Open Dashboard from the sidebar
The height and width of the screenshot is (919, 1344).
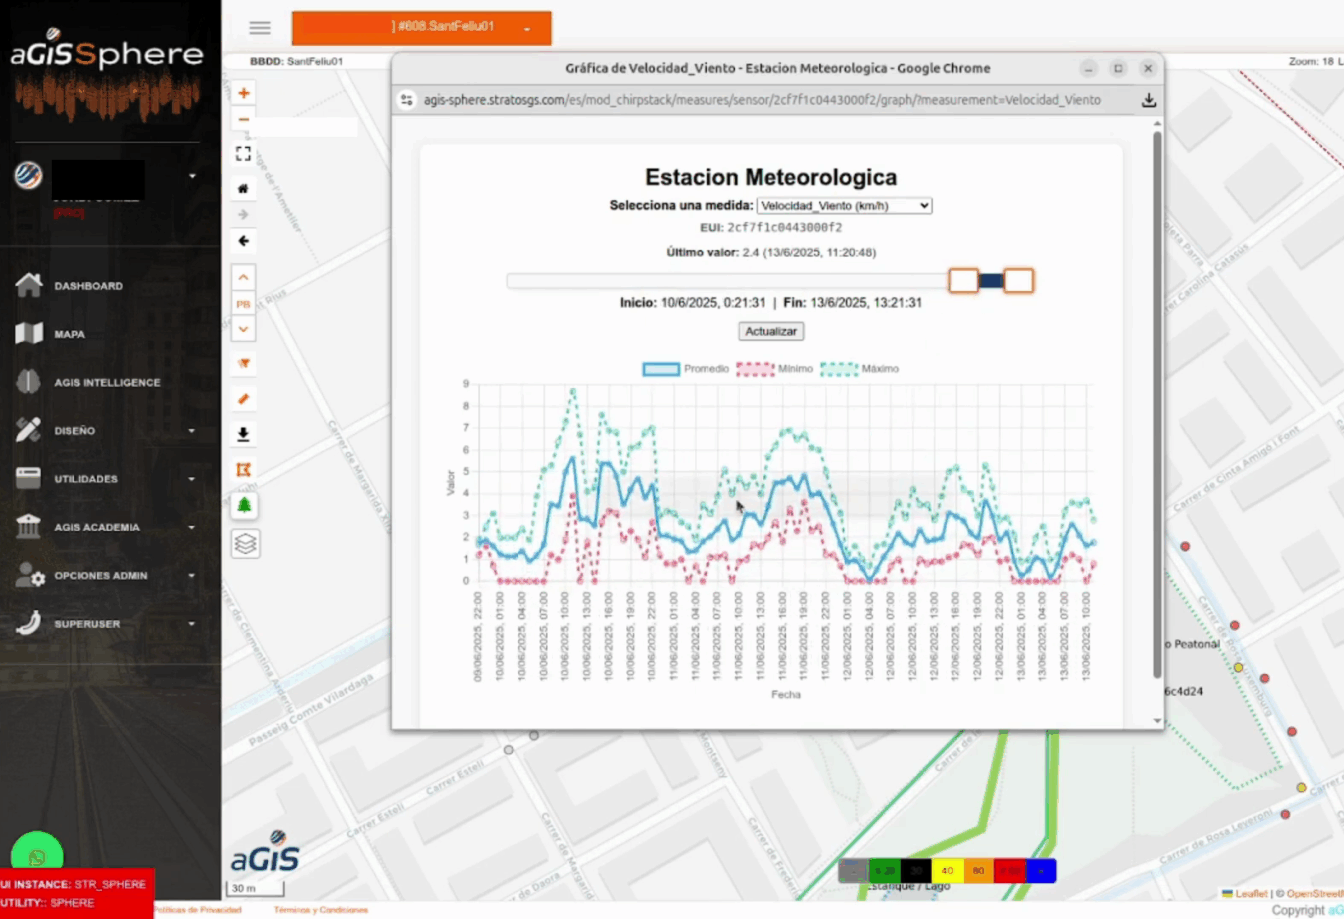click(x=88, y=286)
